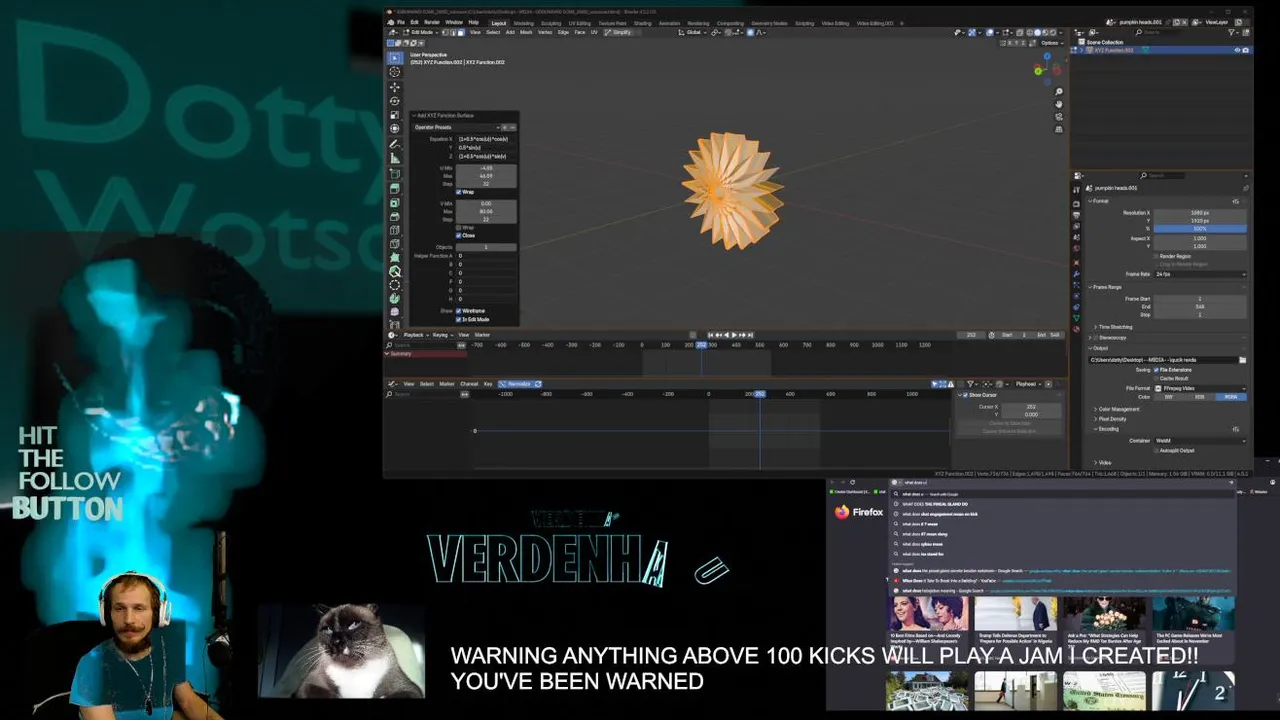The width and height of the screenshot is (1280, 720).
Task: Open the viewport Options button
Action: pyautogui.click(x=1050, y=42)
